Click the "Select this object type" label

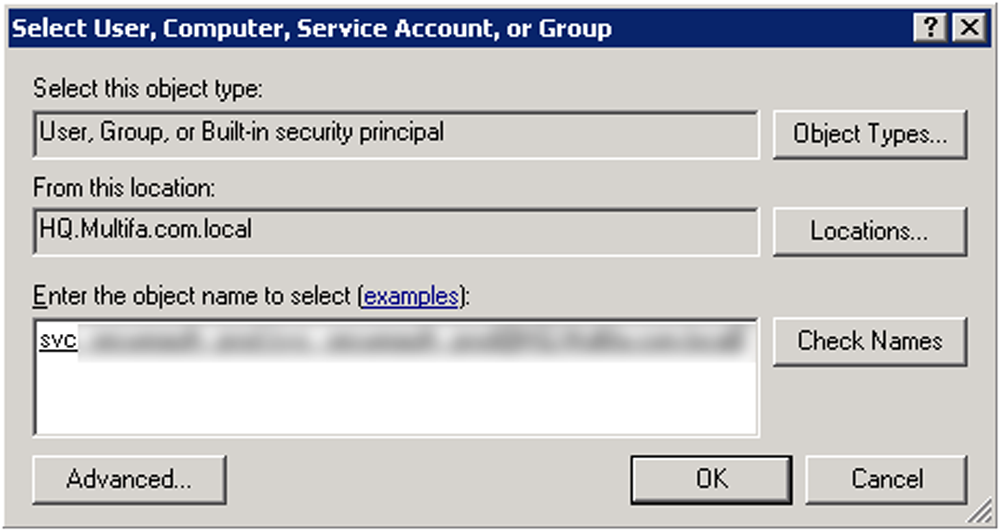point(147,89)
